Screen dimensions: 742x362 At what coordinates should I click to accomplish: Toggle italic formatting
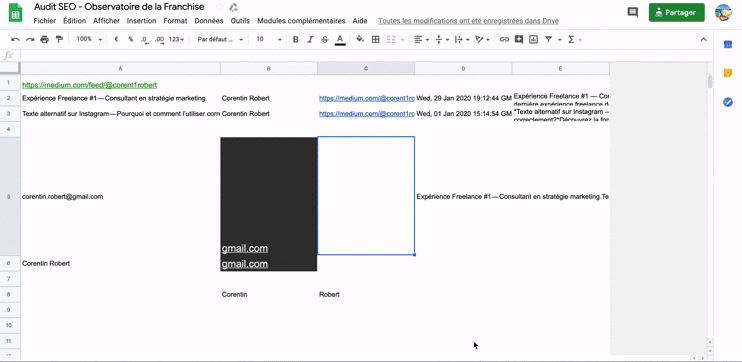[x=310, y=40]
